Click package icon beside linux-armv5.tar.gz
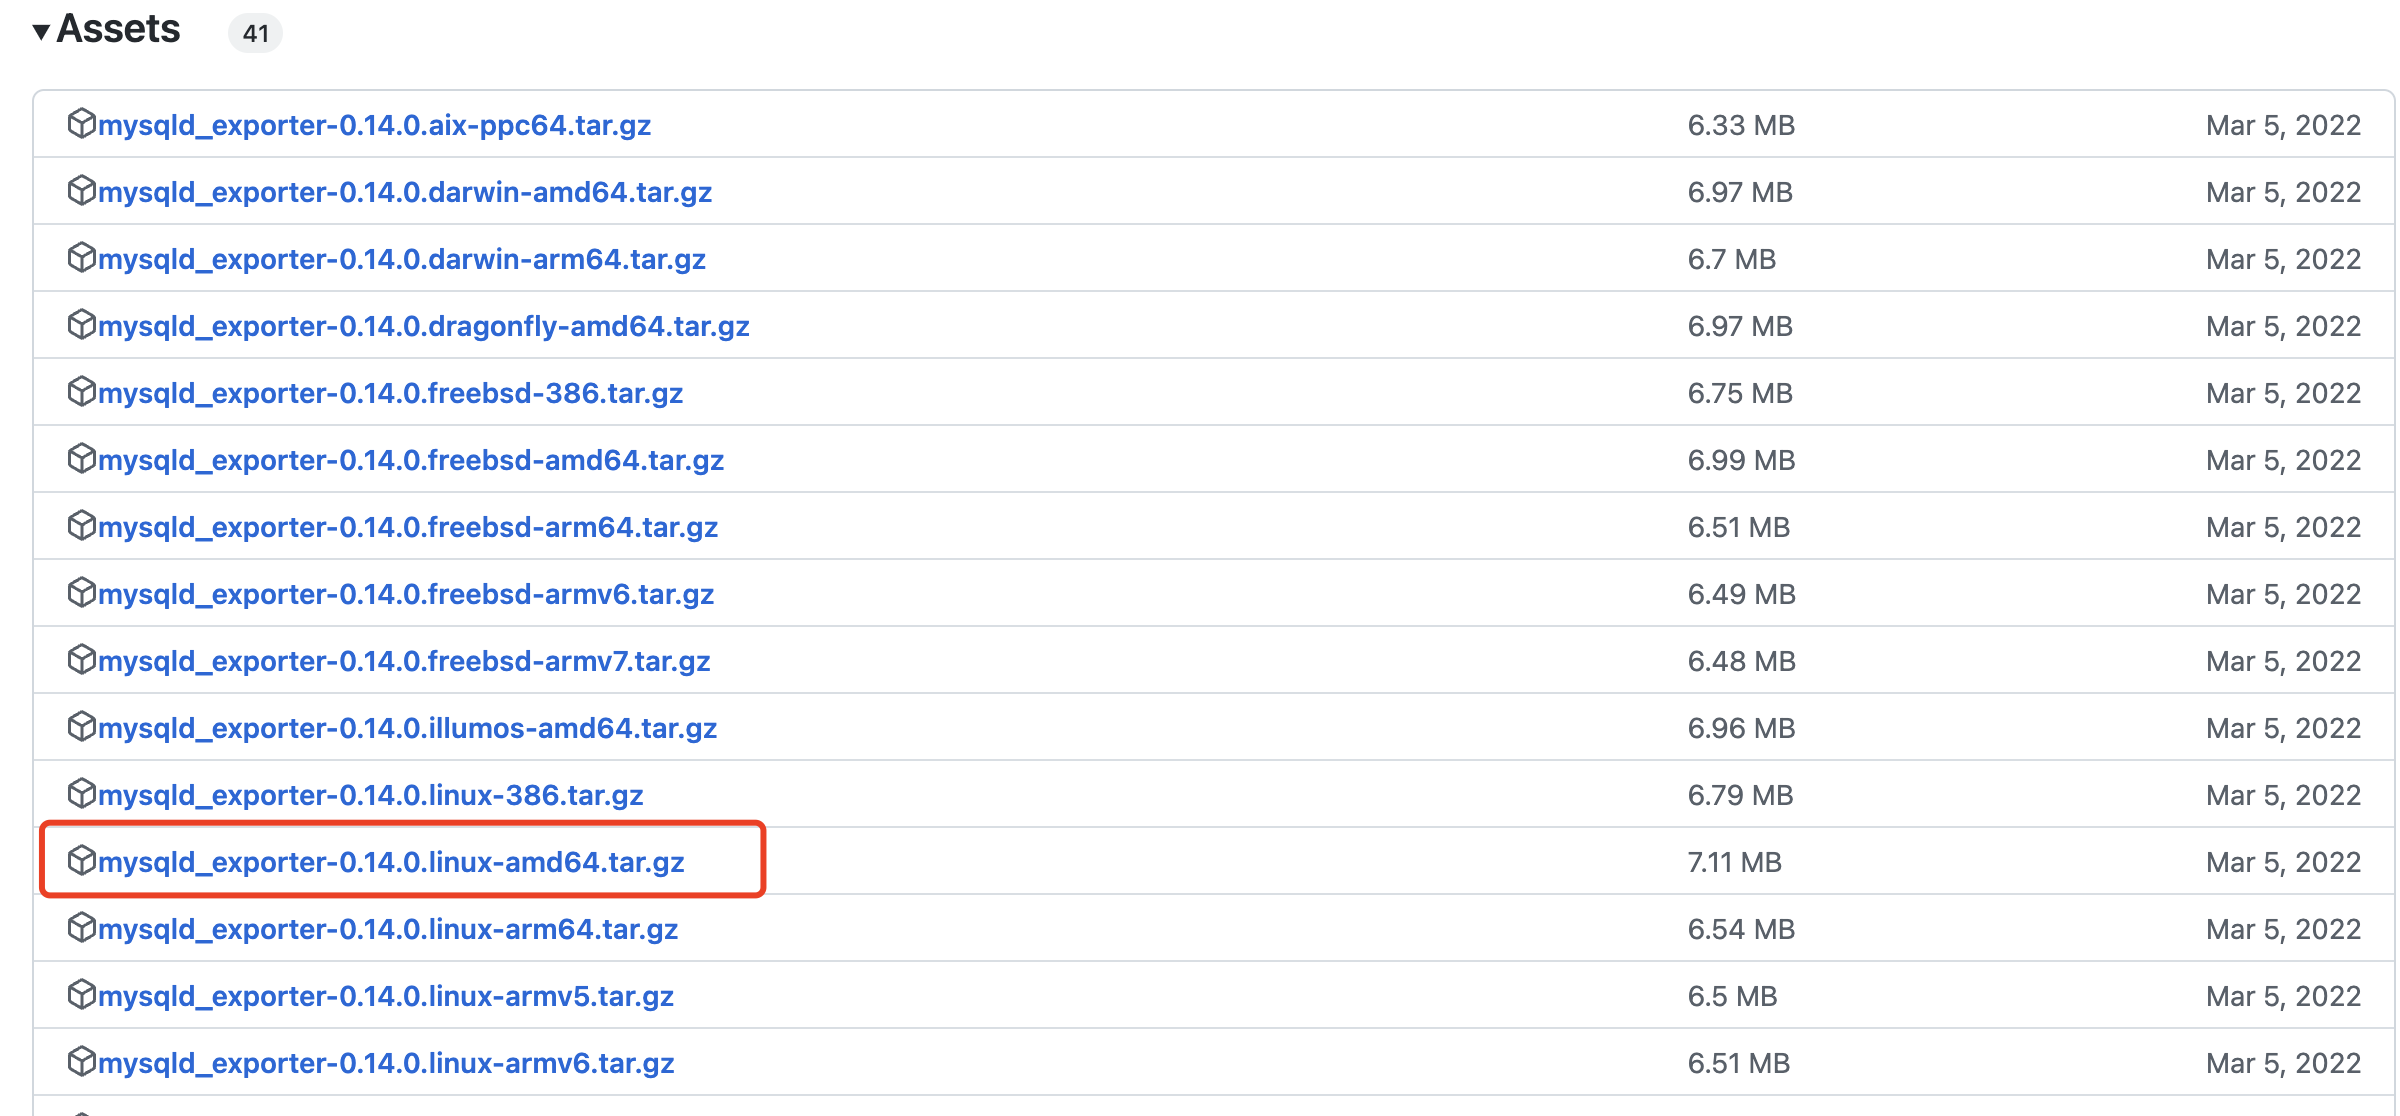The width and height of the screenshot is (2400, 1116). coord(81,995)
